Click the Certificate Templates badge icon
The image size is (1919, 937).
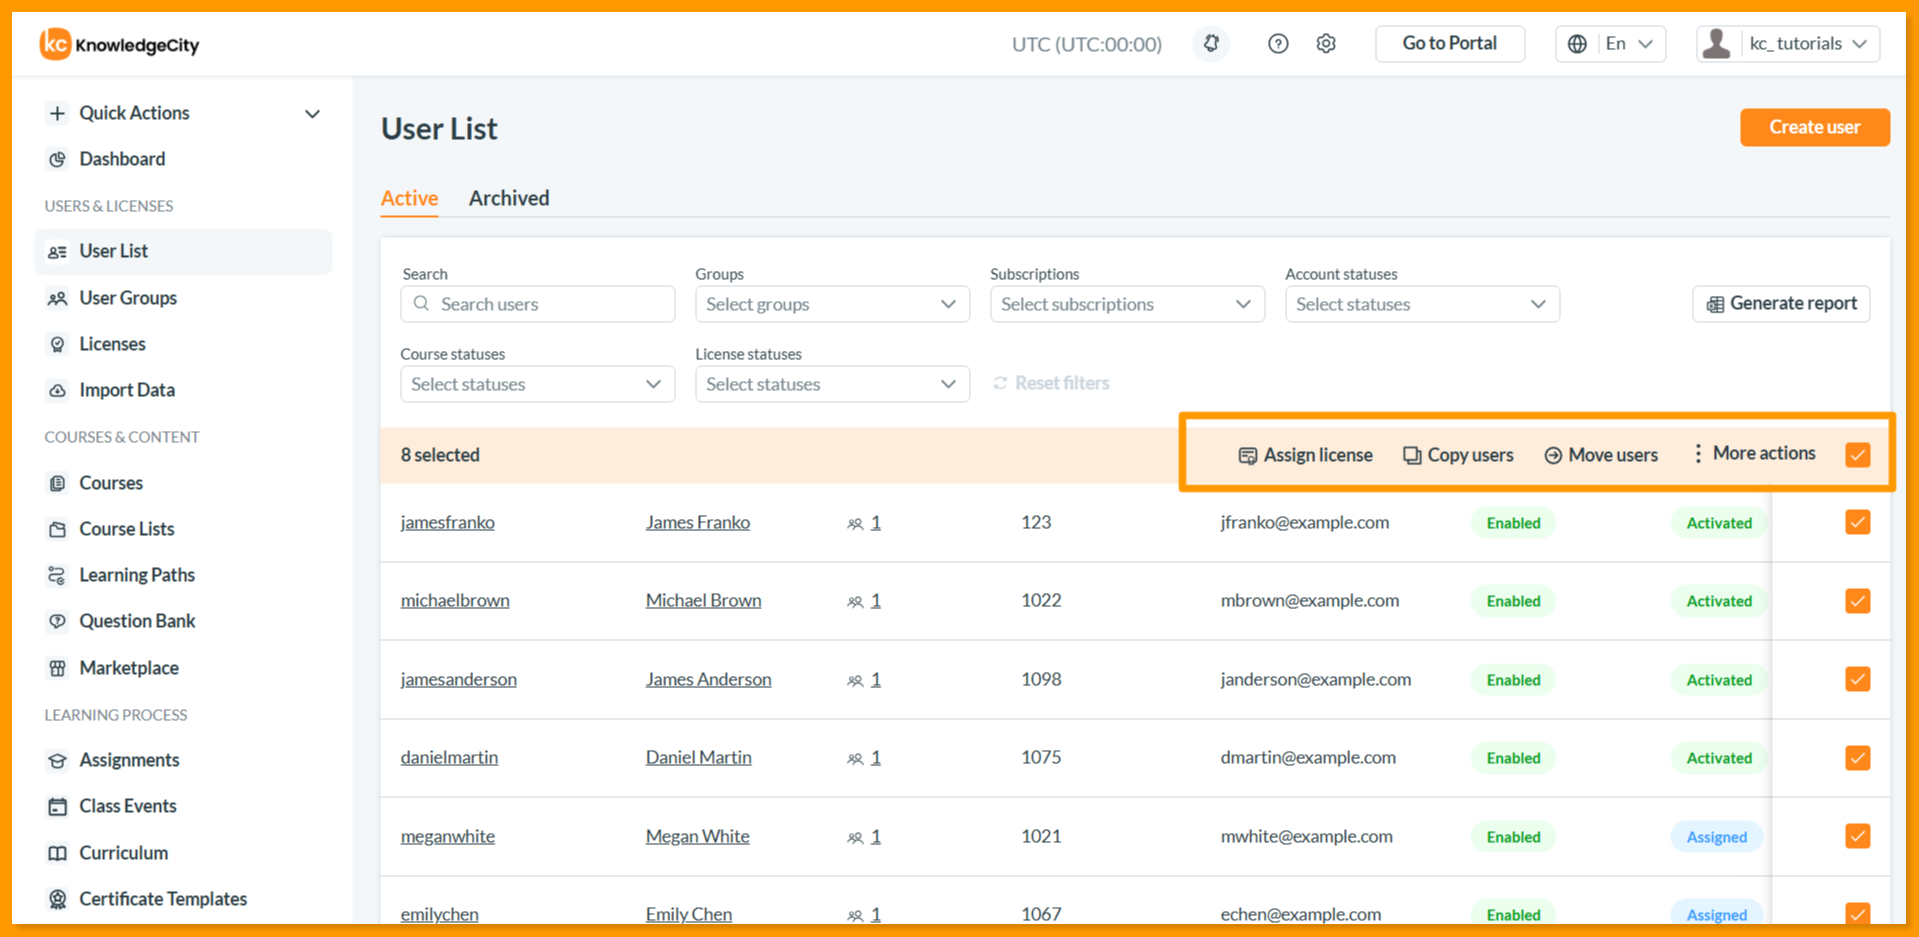pos(58,899)
